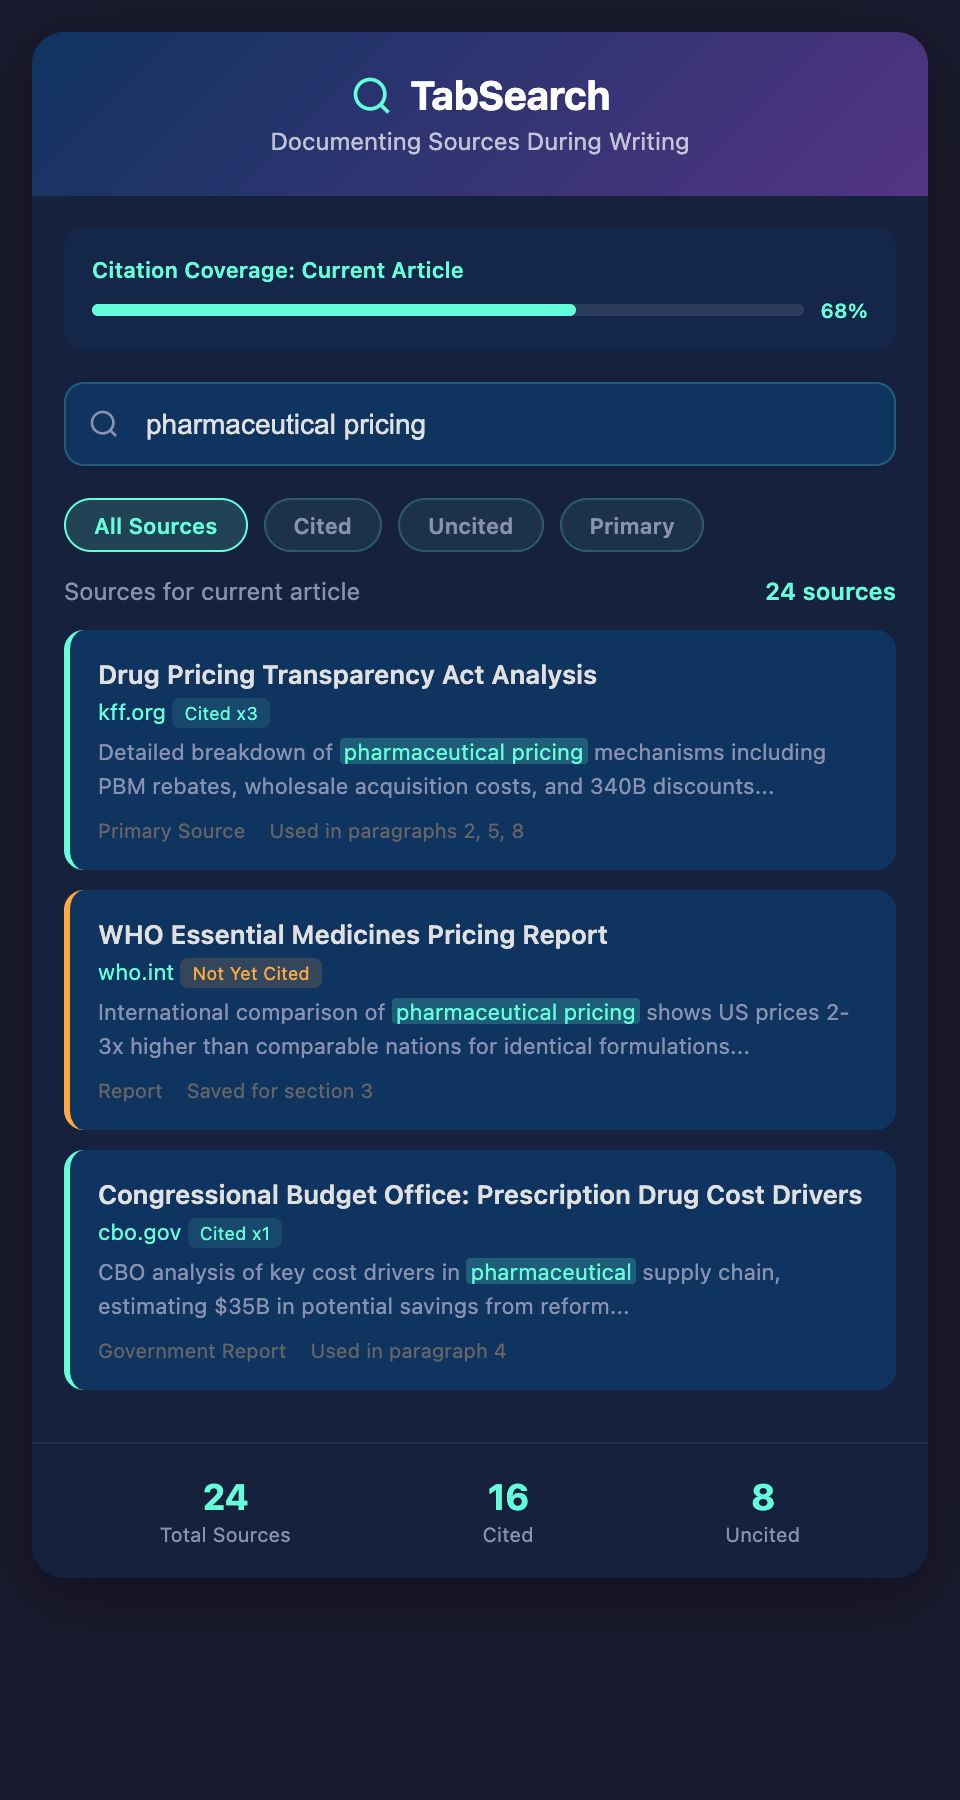Select the All Sources filter

pos(156,526)
